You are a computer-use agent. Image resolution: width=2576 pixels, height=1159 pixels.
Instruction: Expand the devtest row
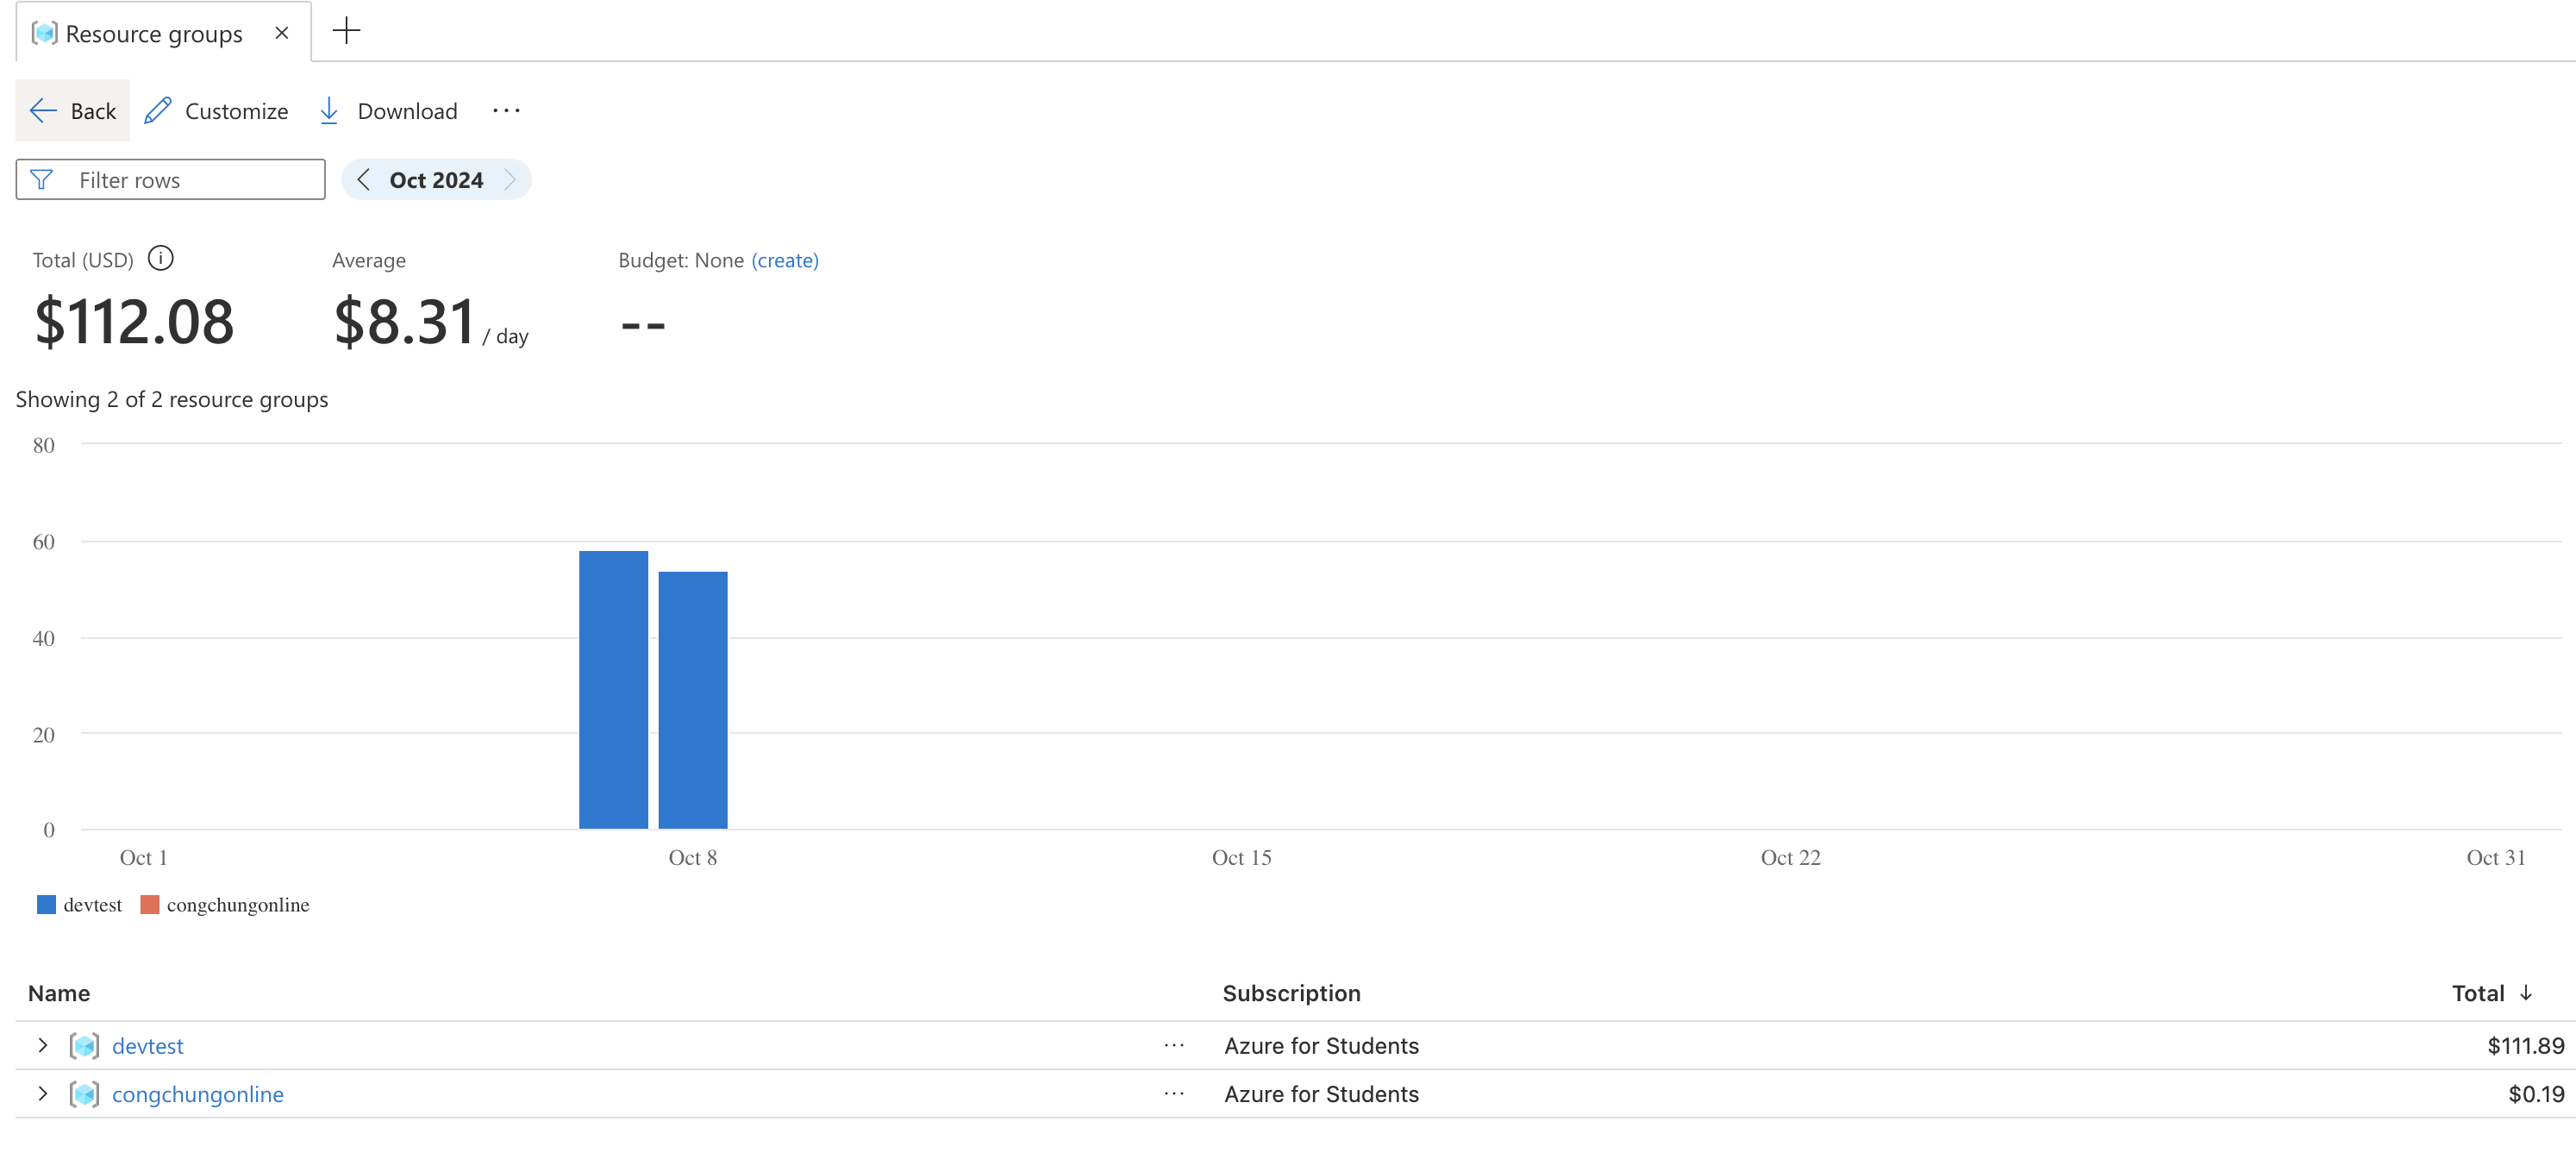pyautogui.click(x=42, y=1045)
